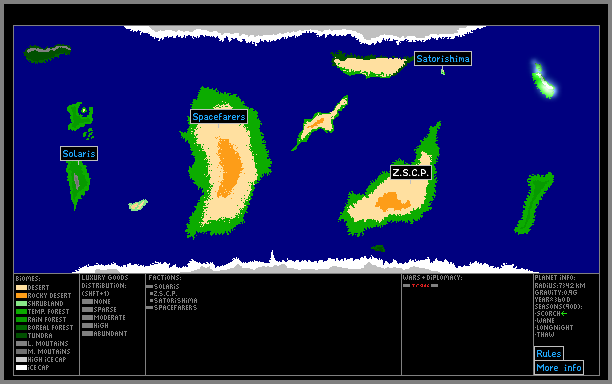Click the Desert biome color swatch
The height and width of the screenshot is (384, 612).
pos(21,288)
